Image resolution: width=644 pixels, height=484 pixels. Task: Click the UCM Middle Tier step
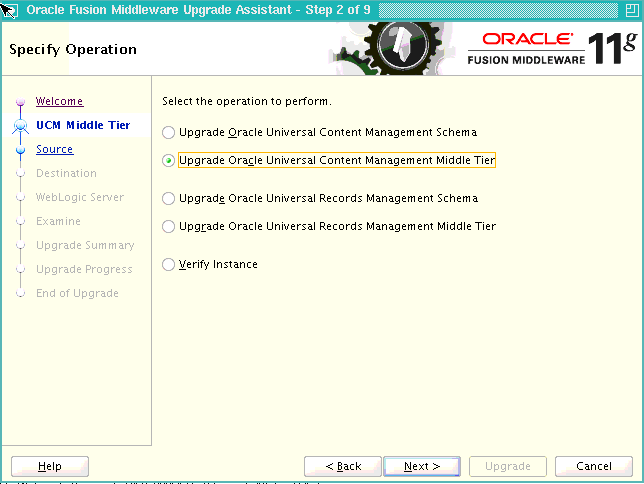[x=83, y=125]
